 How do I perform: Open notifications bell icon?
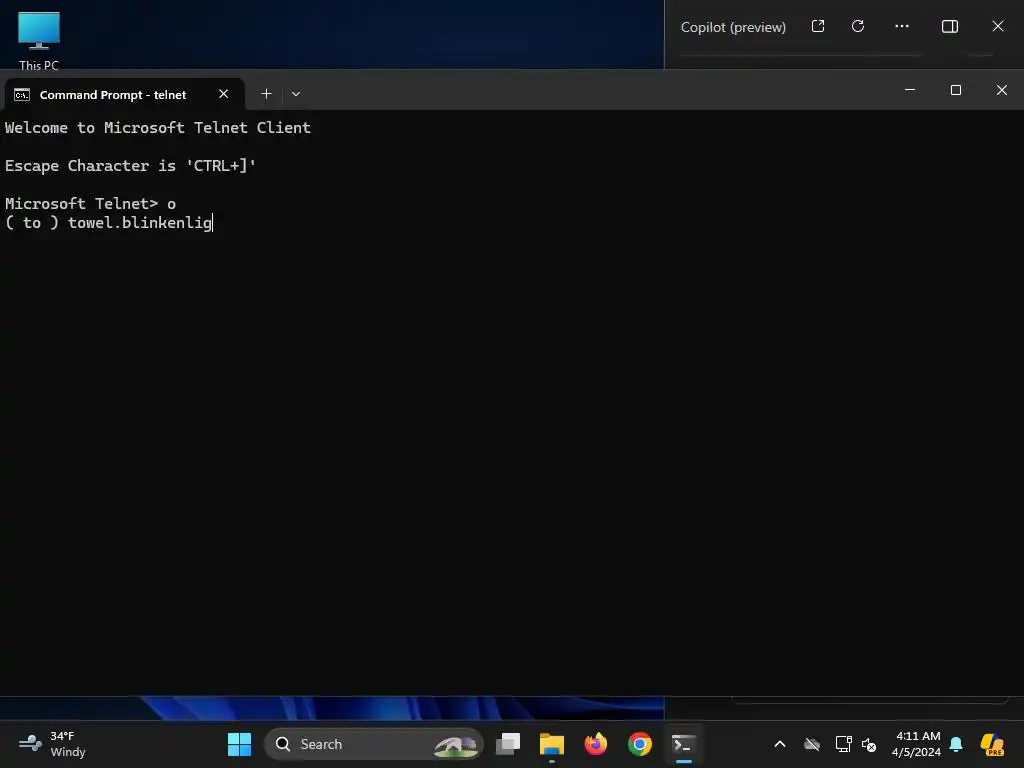pos(956,744)
